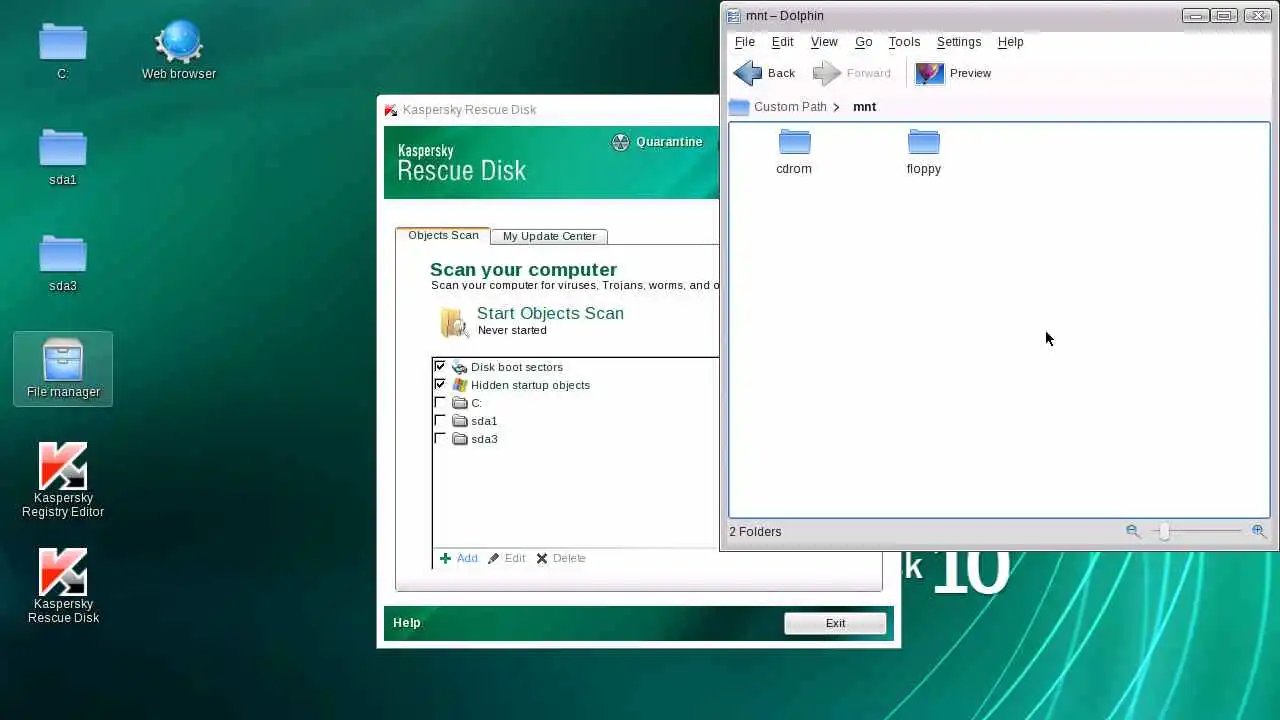Click the Help link in Kaspersky footer
Image resolution: width=1280 pixels, height=720 pixels.
coord(407,623)
